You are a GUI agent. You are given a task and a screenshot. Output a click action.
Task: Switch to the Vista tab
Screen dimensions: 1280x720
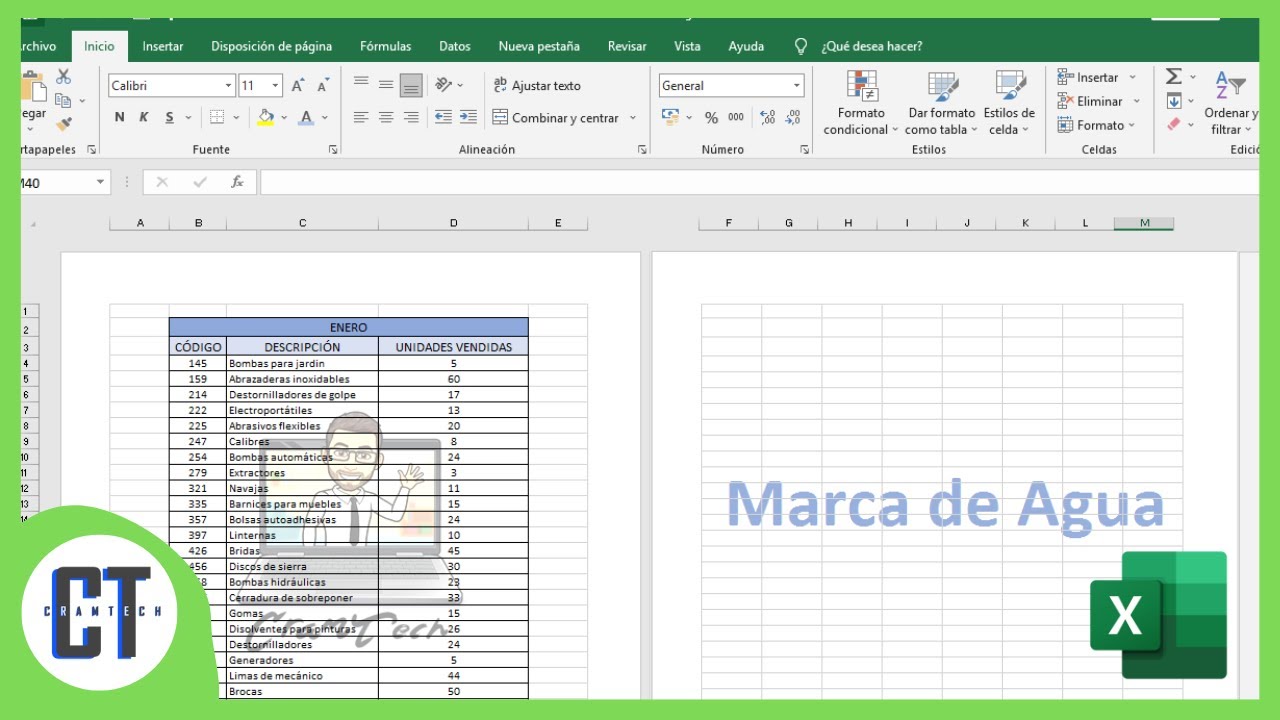687,46
